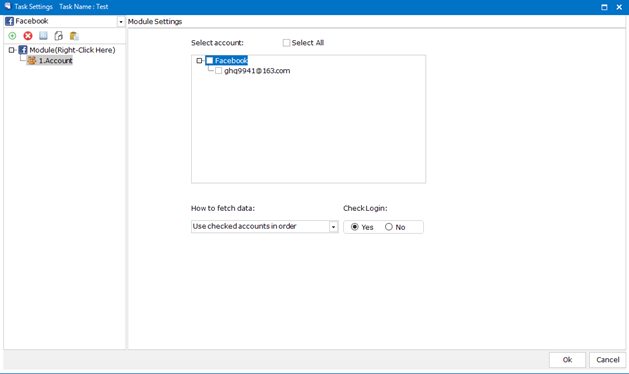
Task: Click the app icon in the title bar
Action: click(x=7, y=6)
